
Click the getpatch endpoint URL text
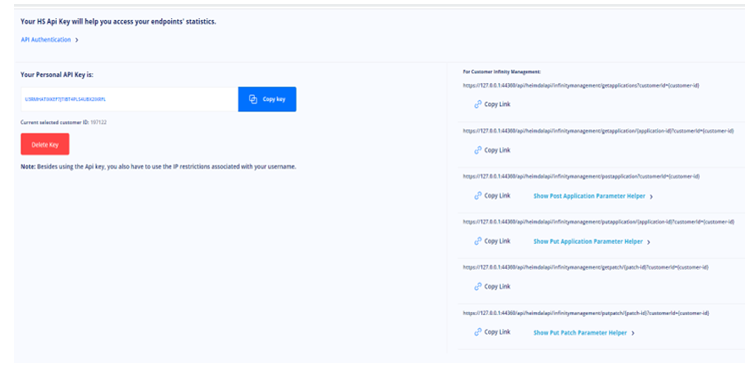point(586,267)
